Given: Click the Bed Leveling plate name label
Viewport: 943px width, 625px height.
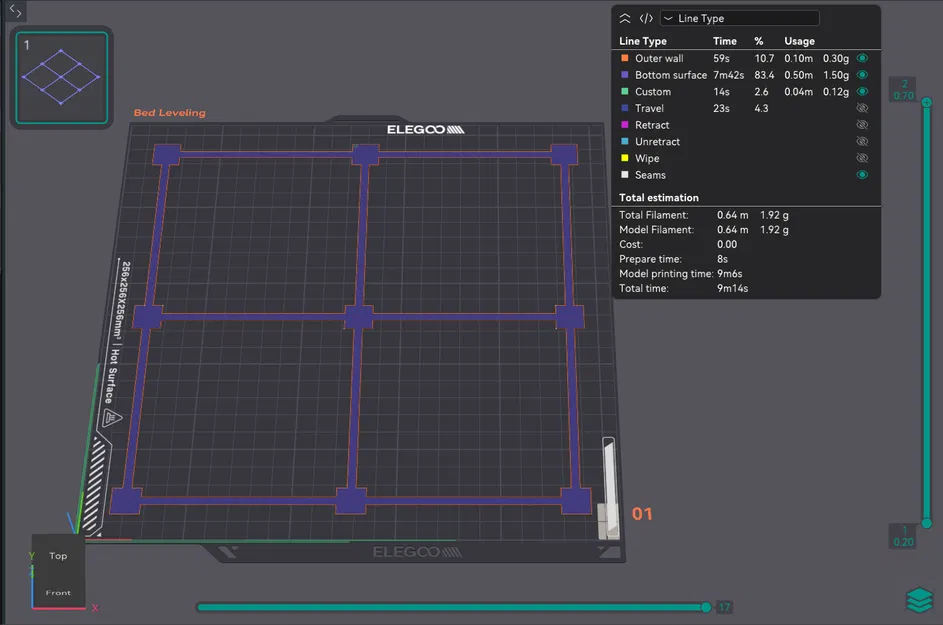Looking at the screenshot, I should coord(170,112).
